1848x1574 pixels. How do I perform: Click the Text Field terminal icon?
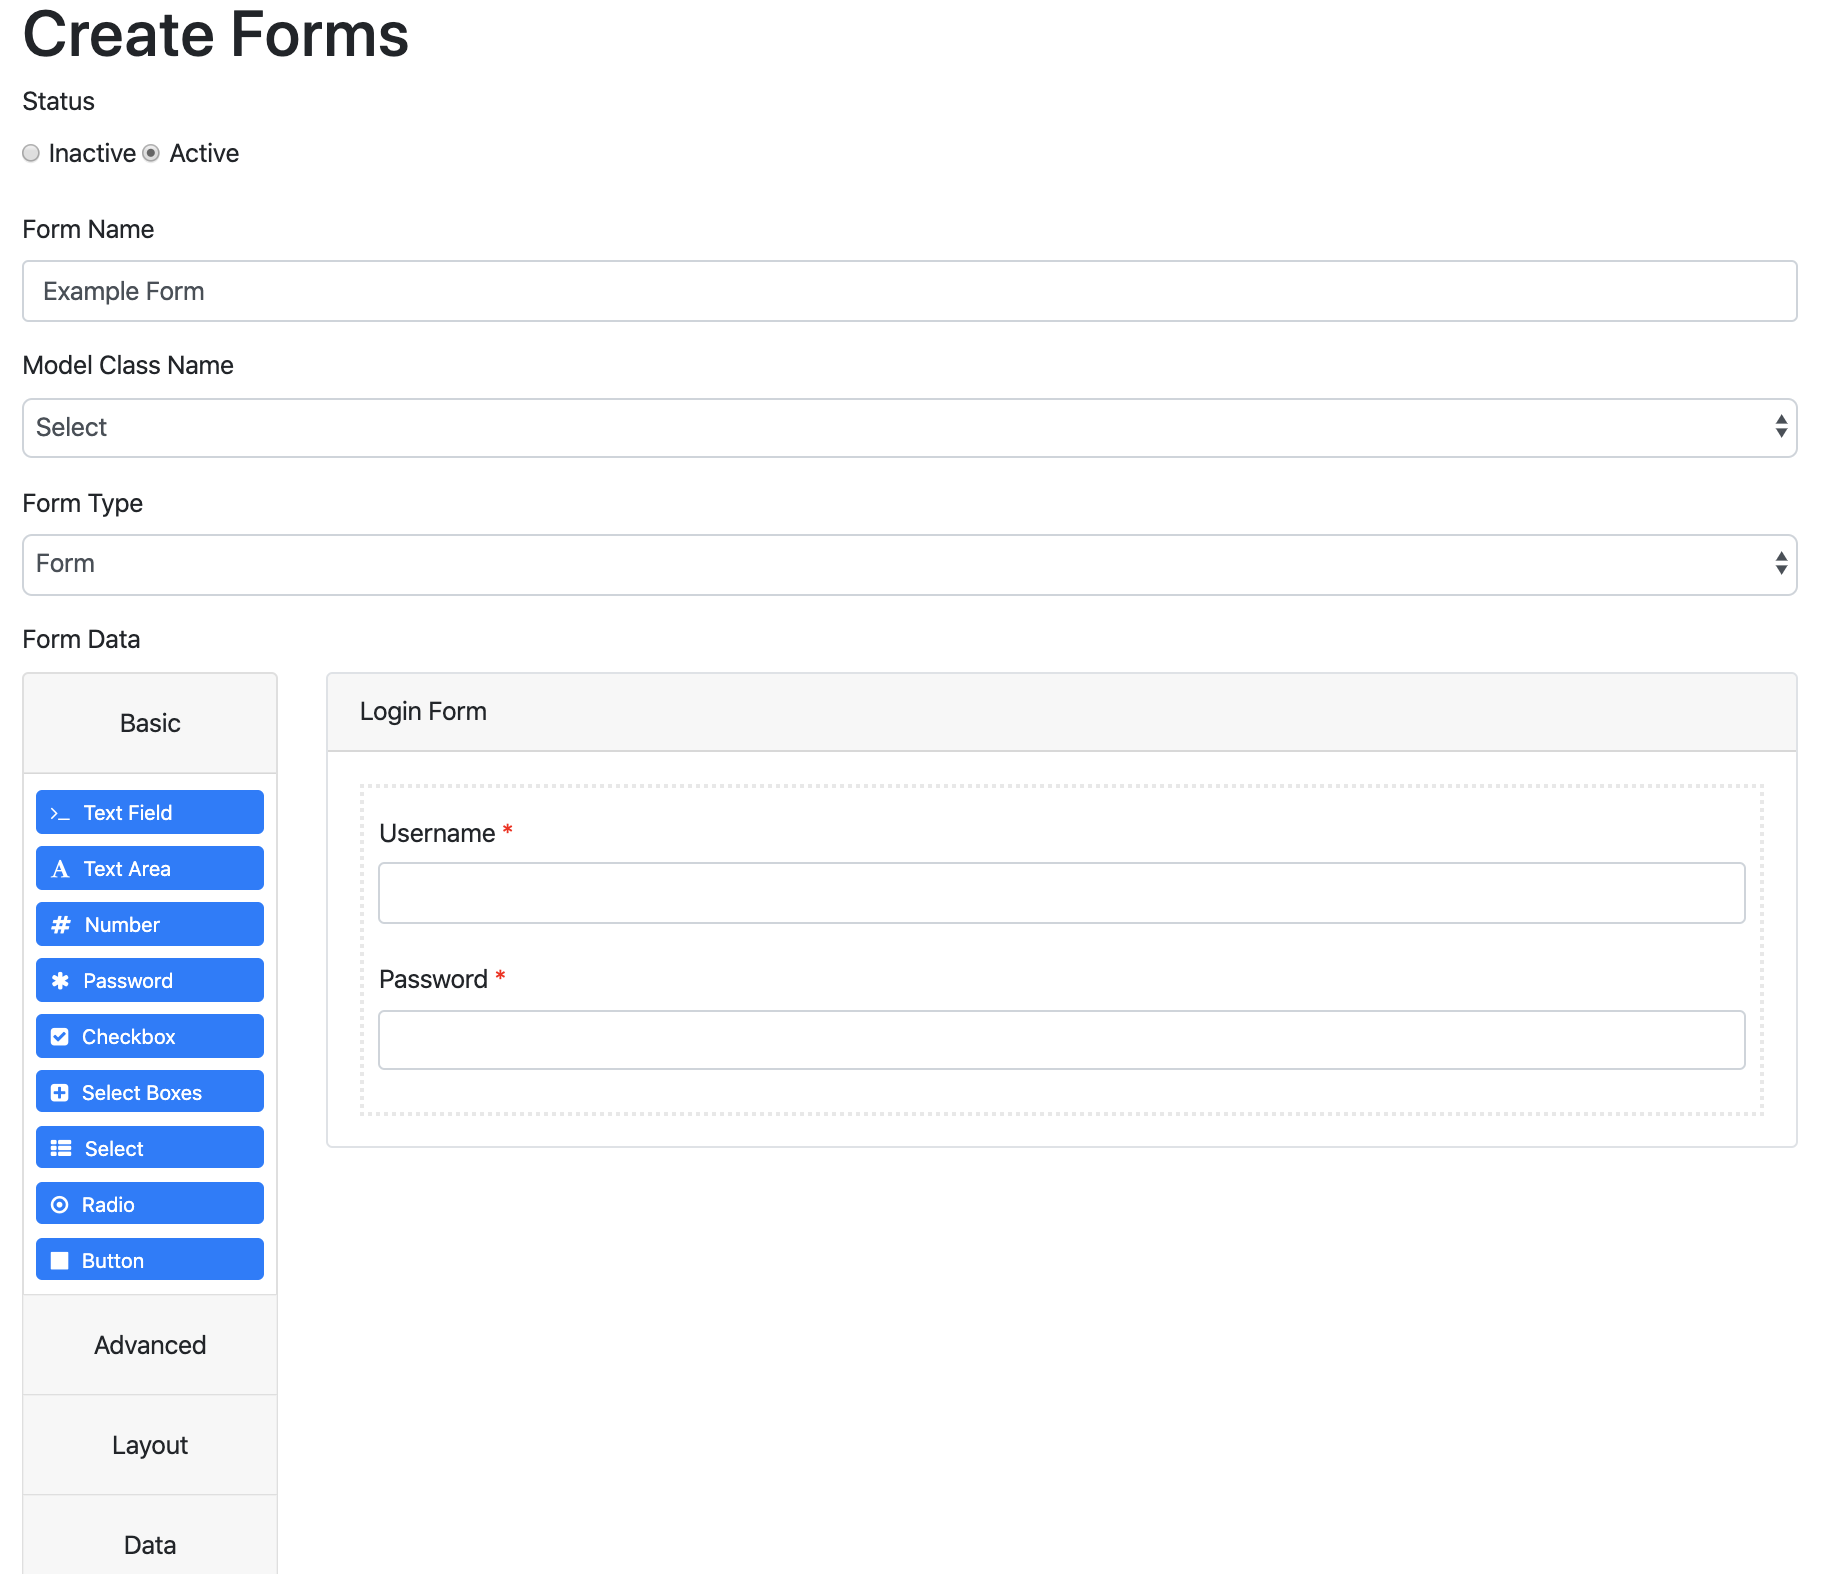(x=60, y=814)
